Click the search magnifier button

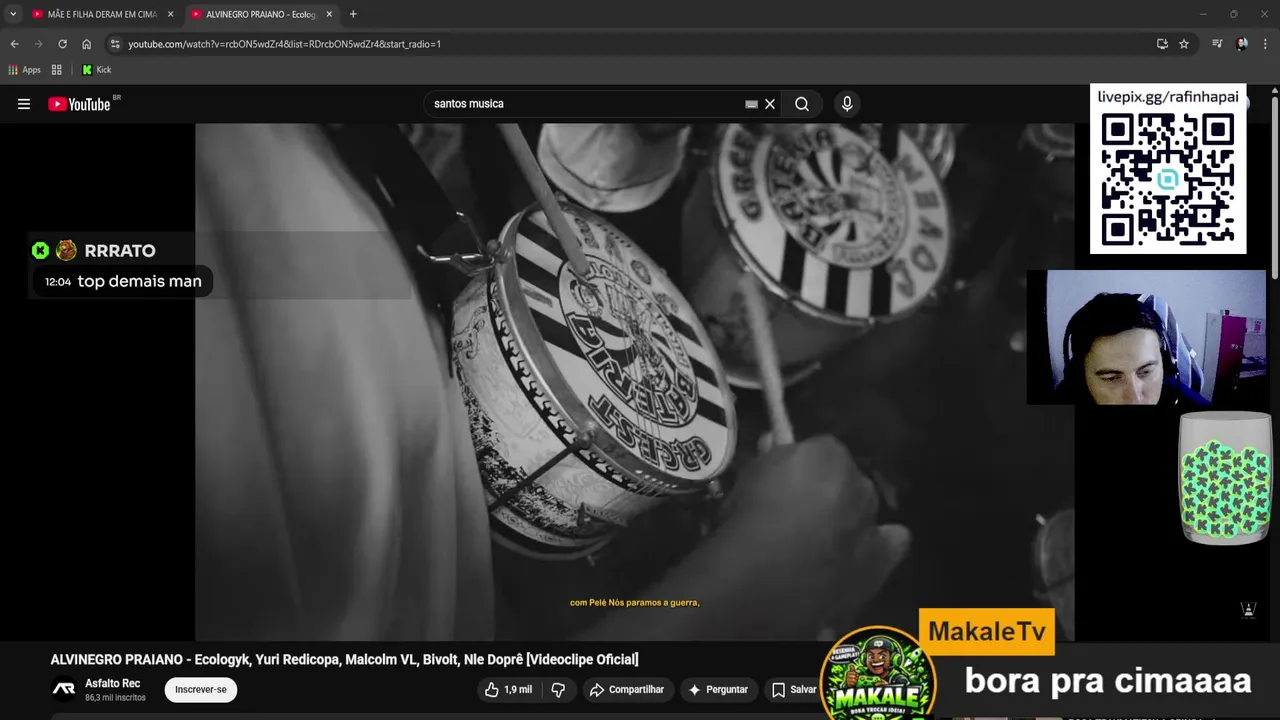pos(802,104)
